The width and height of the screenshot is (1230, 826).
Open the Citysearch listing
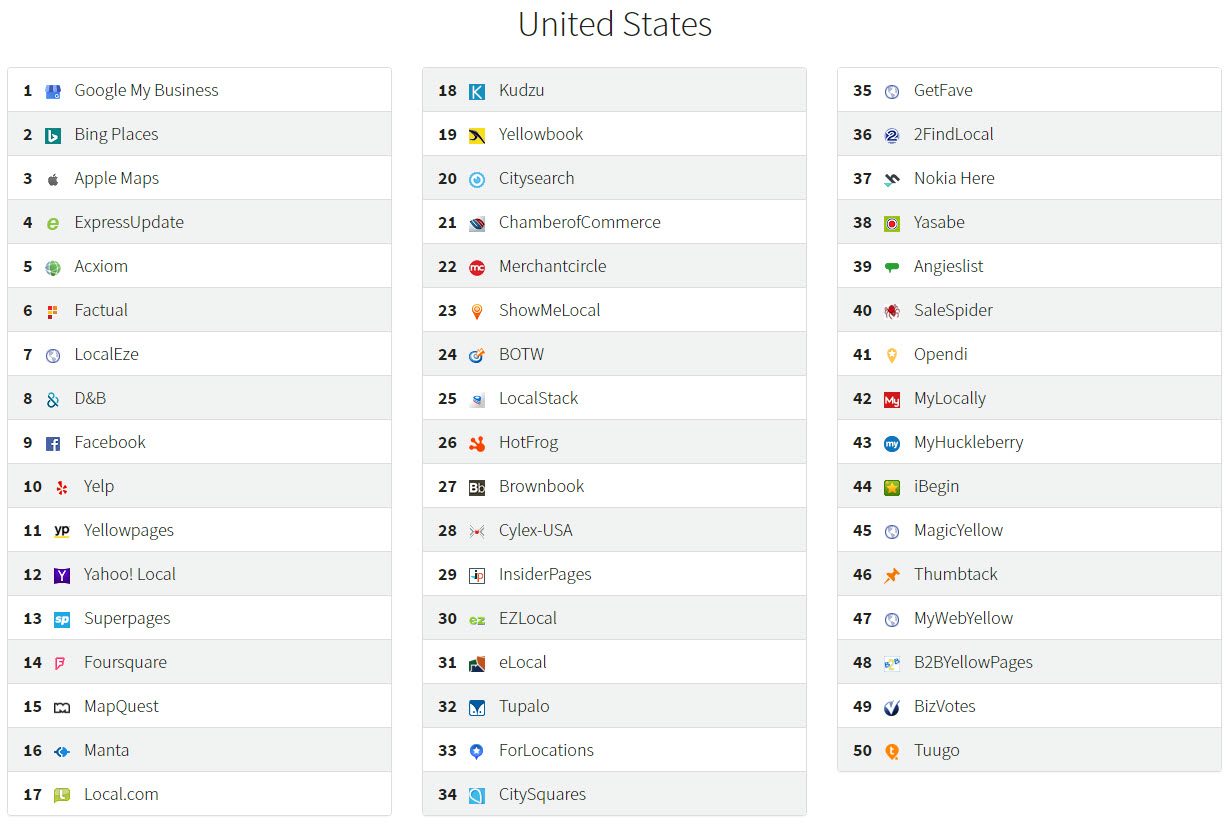tap(536, 178)
